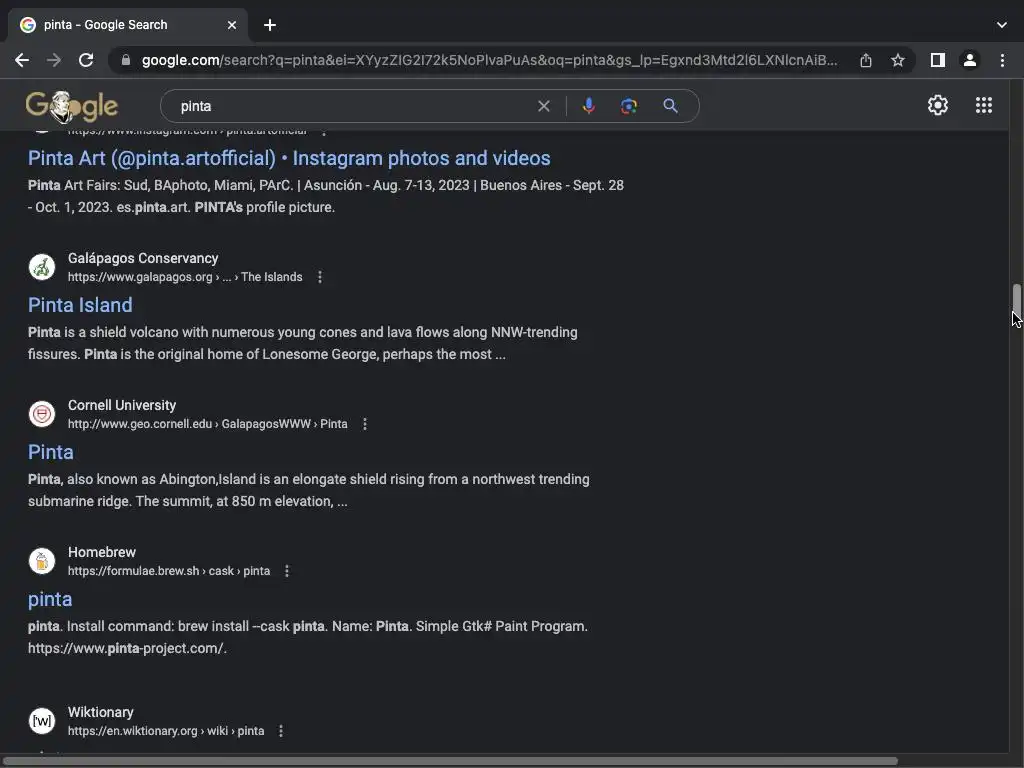View site information lock icon
The image size is (1024, 768).
[126, 60]
